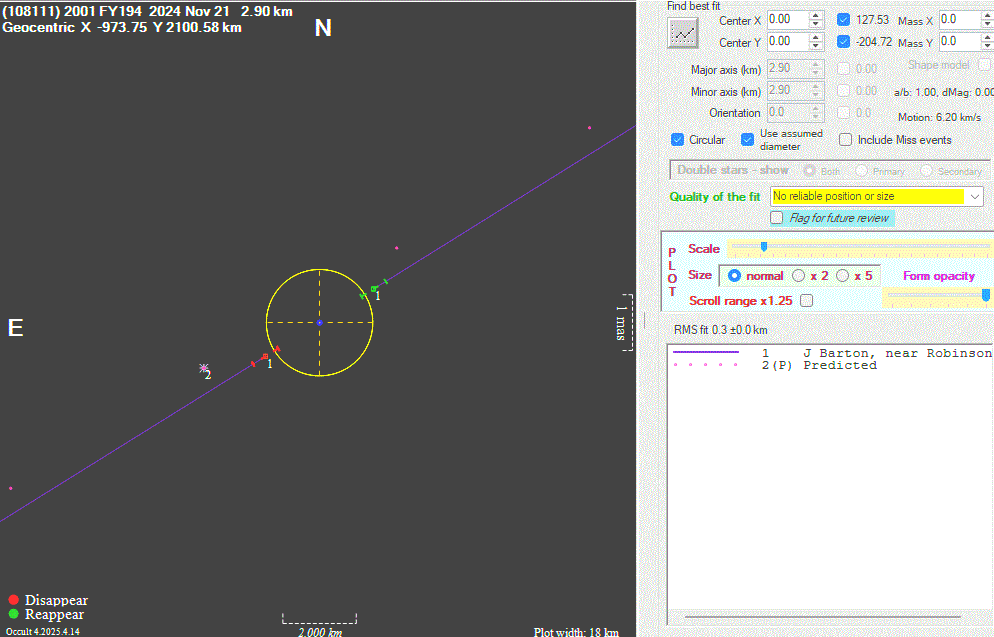The width and height of the screenshot is (994, 637).
Task: Enable Include Miss events checkbox
Action: (845, 139)
